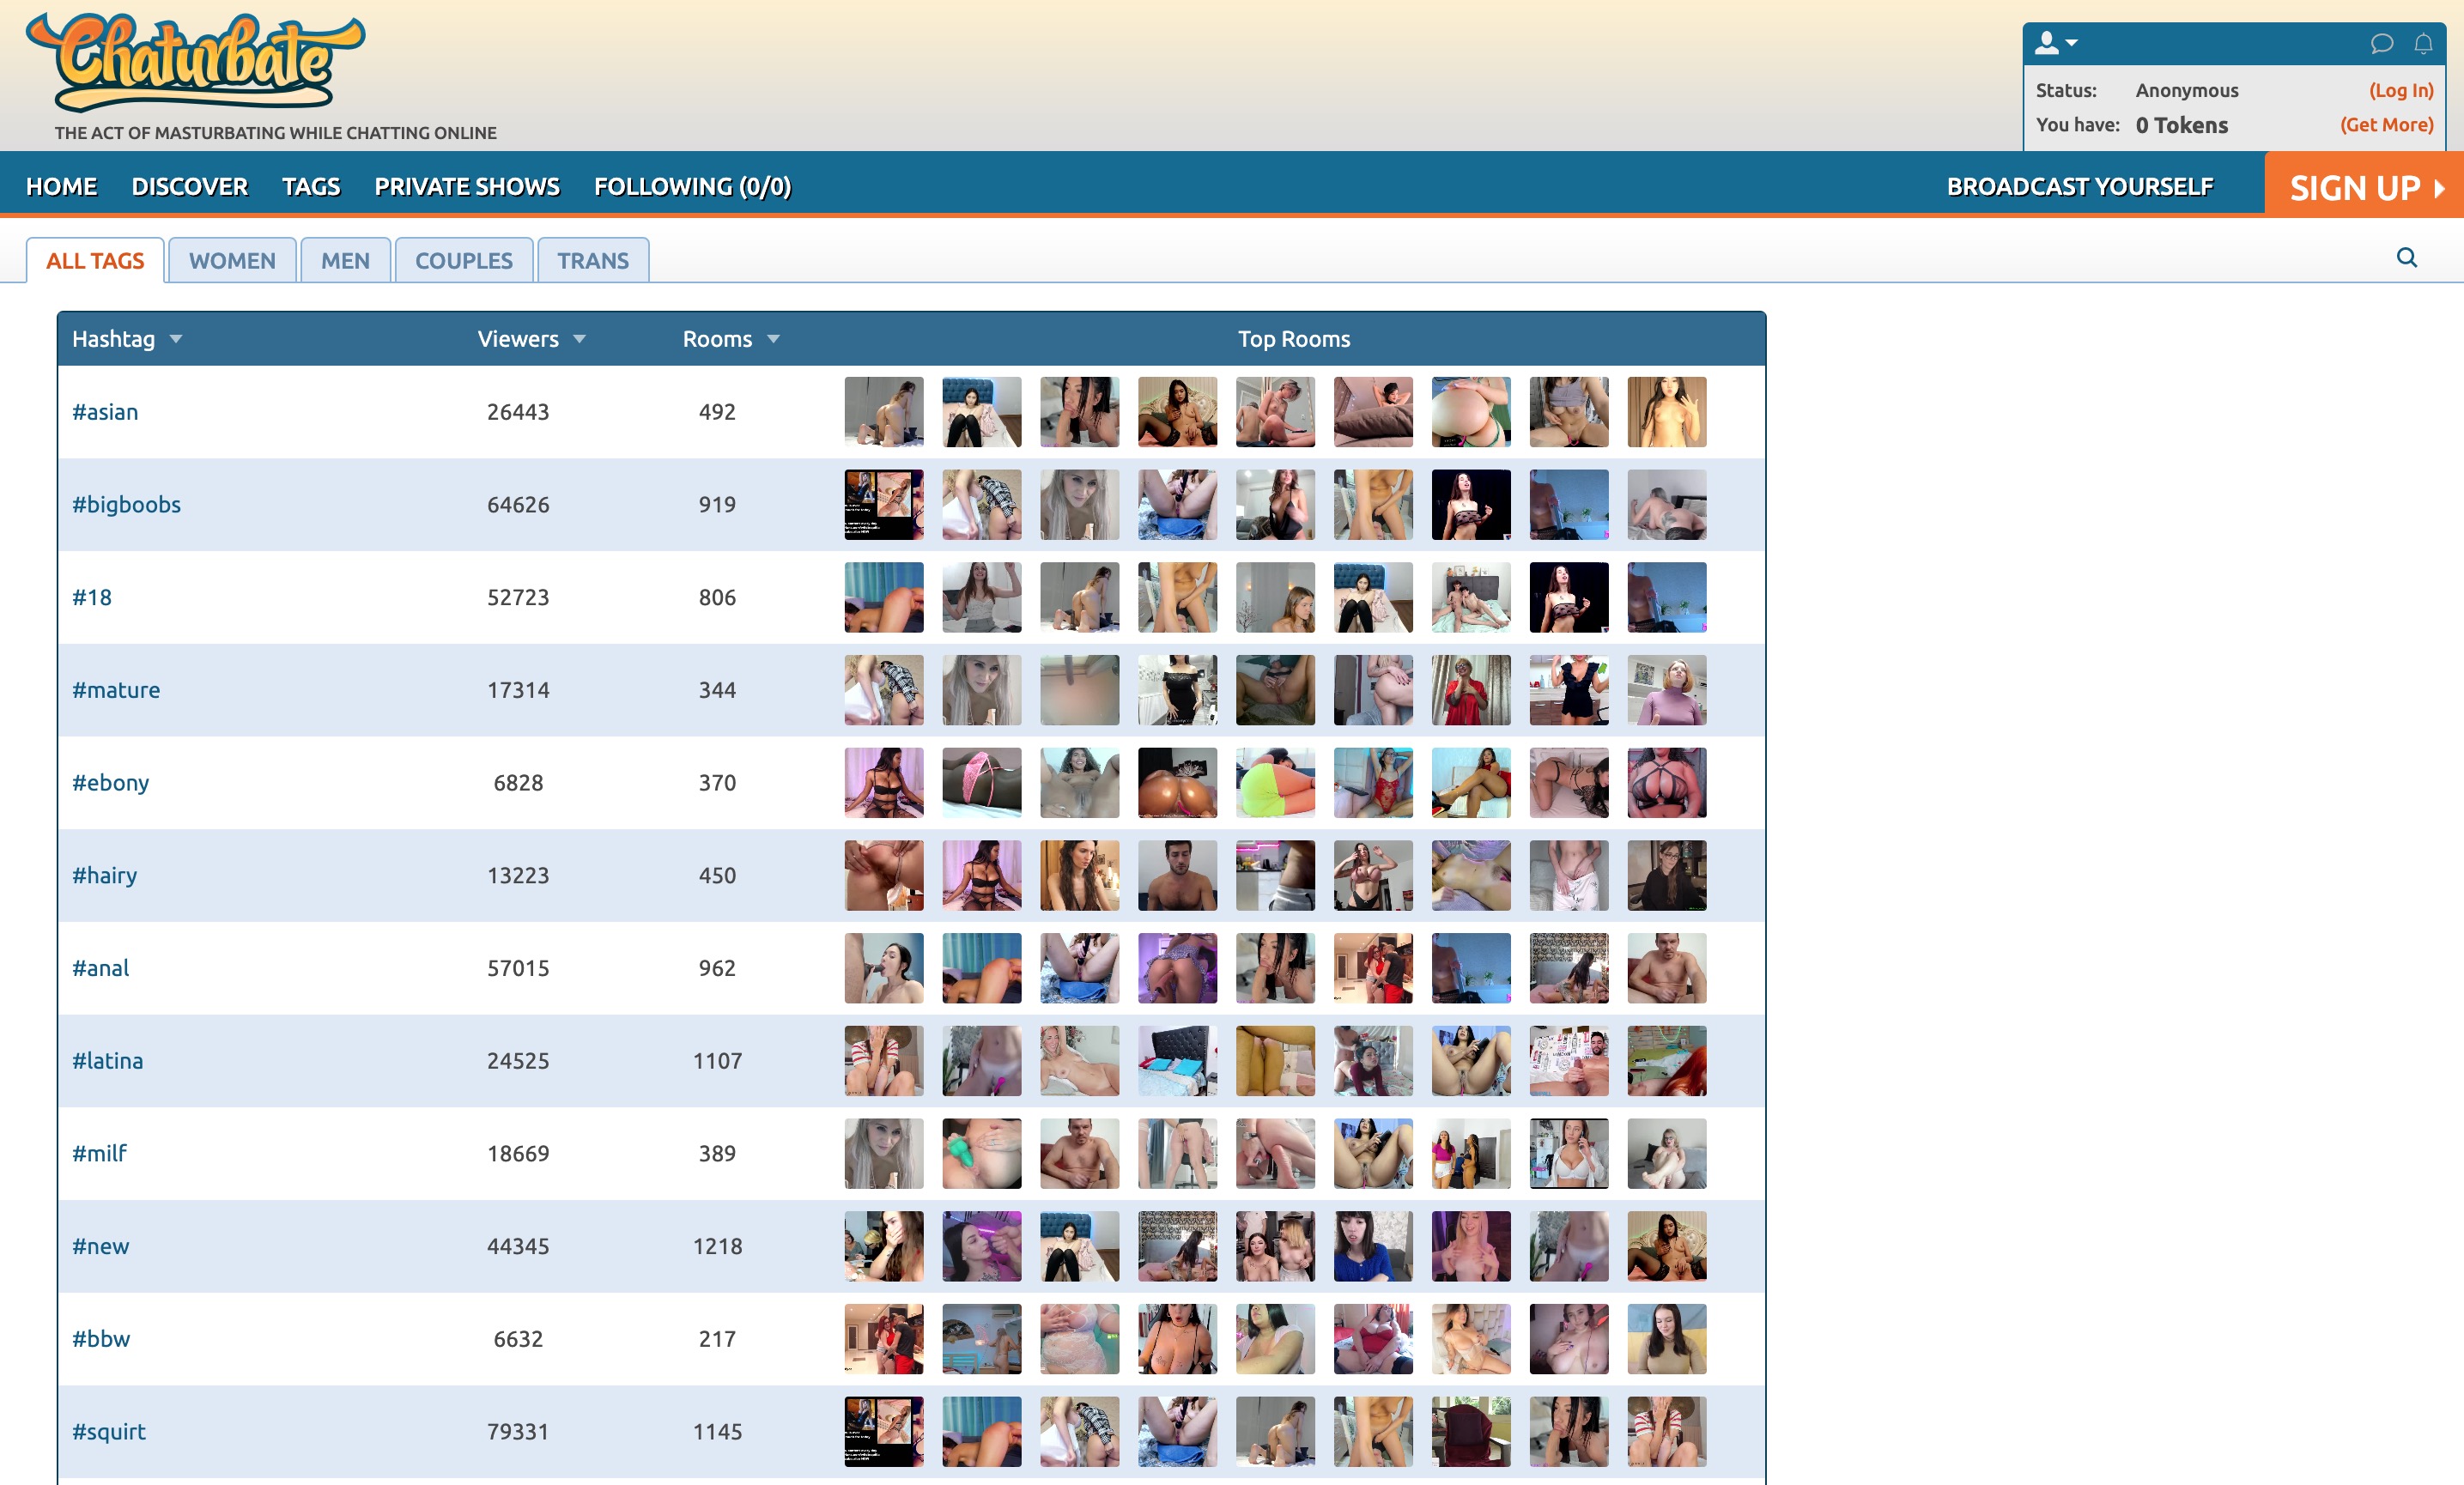Click the Log In link
The height and width of the screenshot is (1485, 2464).
[2400, 90]
